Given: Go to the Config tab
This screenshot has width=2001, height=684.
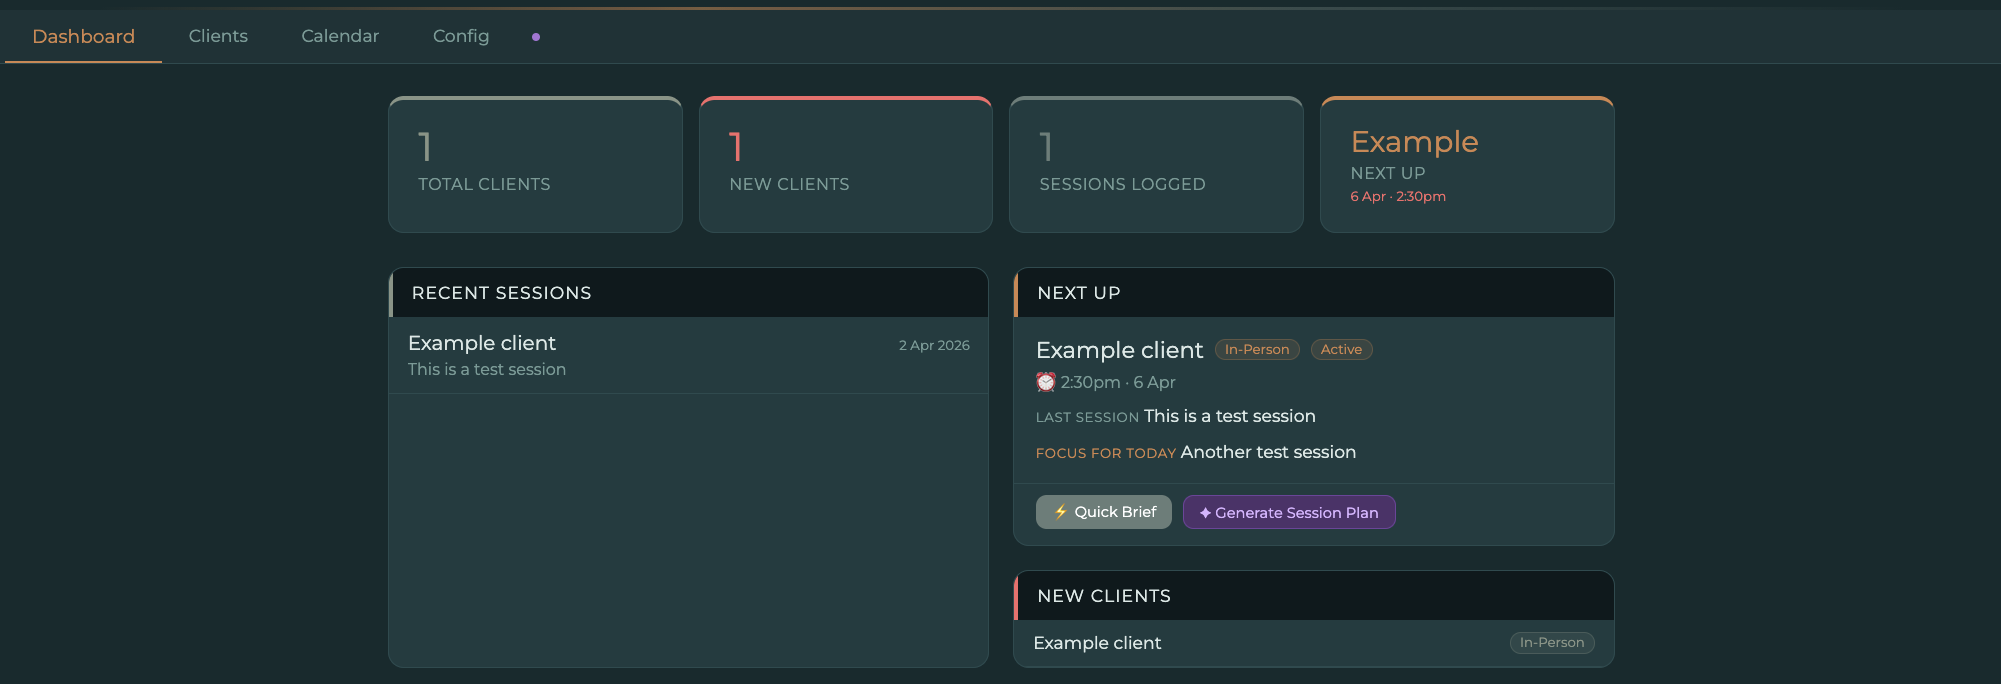Looking at the screenshot, I should (x=461, y=36).
